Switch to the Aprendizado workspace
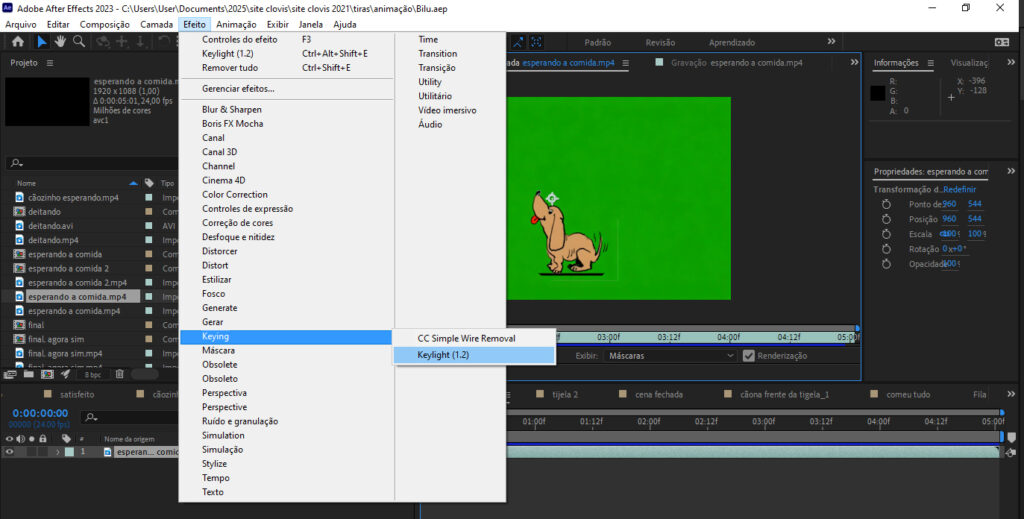The width and height of the screenshot is (1024, 519). 732,43
